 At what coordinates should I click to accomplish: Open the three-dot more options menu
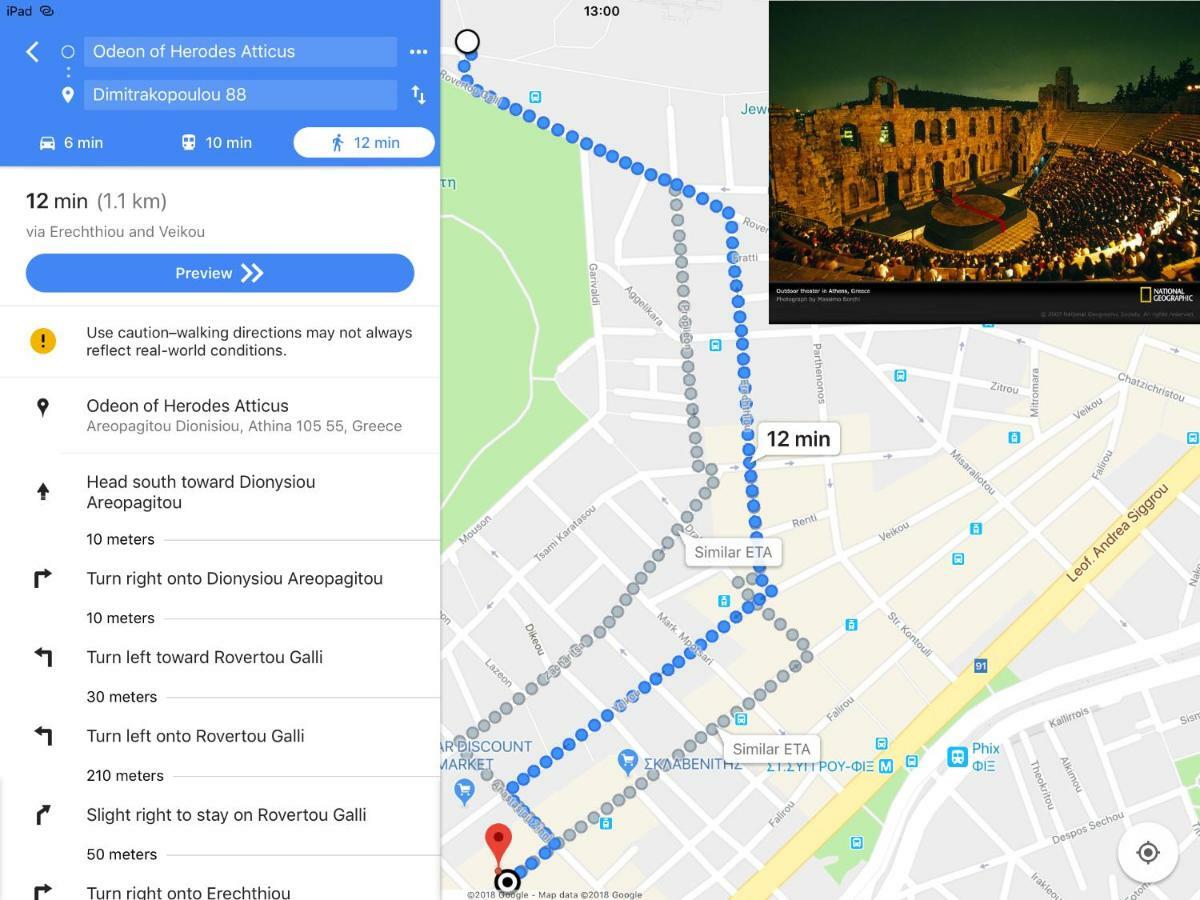coord(418,52)
